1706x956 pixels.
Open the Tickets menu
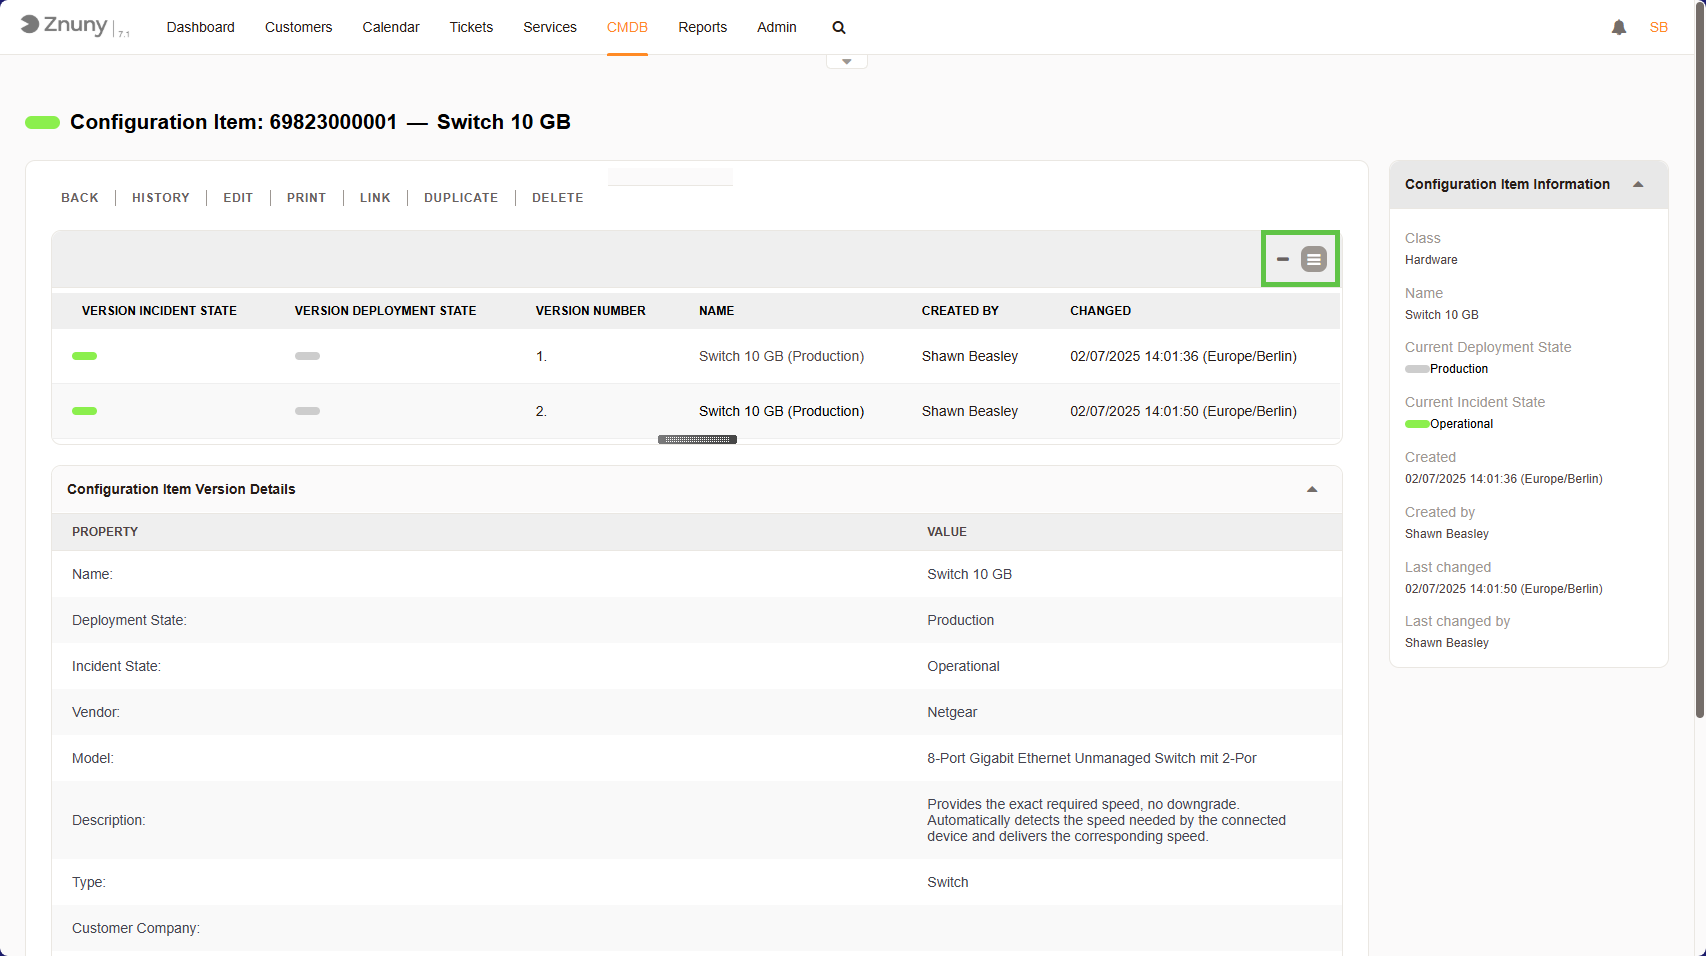pyautogui.click(x=471, y=27)
